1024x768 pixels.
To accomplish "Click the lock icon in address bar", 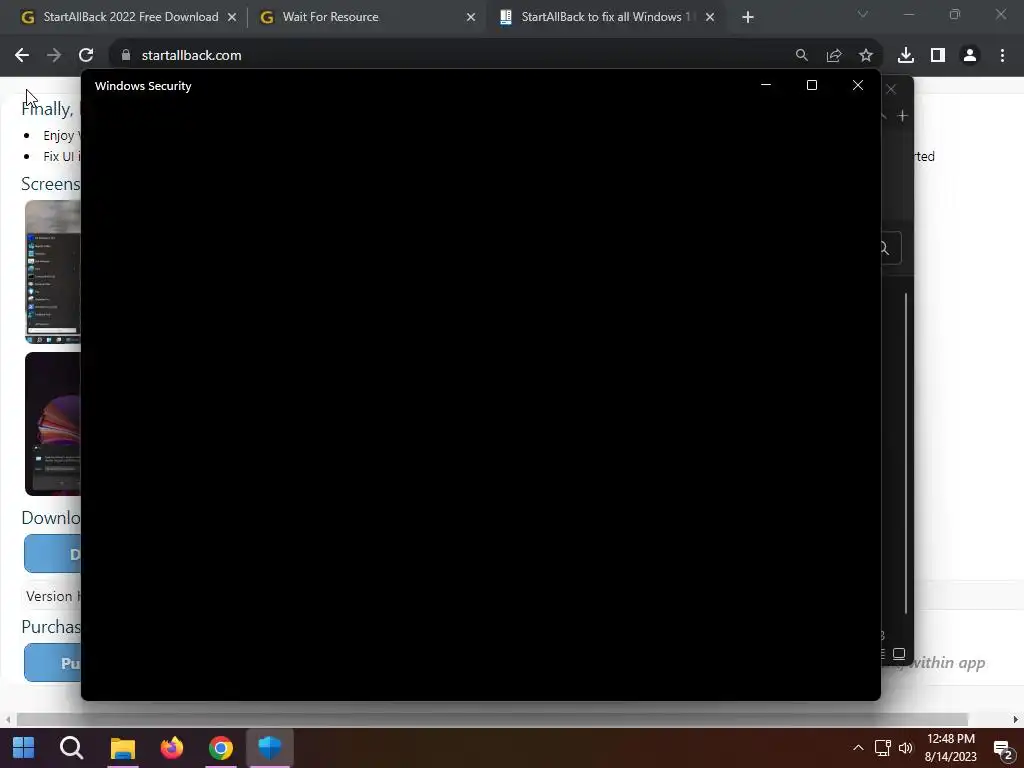I will tap(126, 56).
